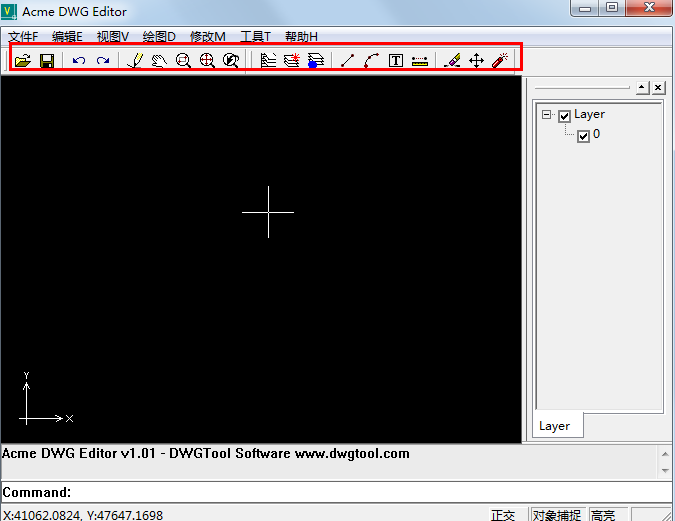The height and width of the screenshot is (521, 675).
Task: Open the 绘图D menu
Action: click(159, 37)
